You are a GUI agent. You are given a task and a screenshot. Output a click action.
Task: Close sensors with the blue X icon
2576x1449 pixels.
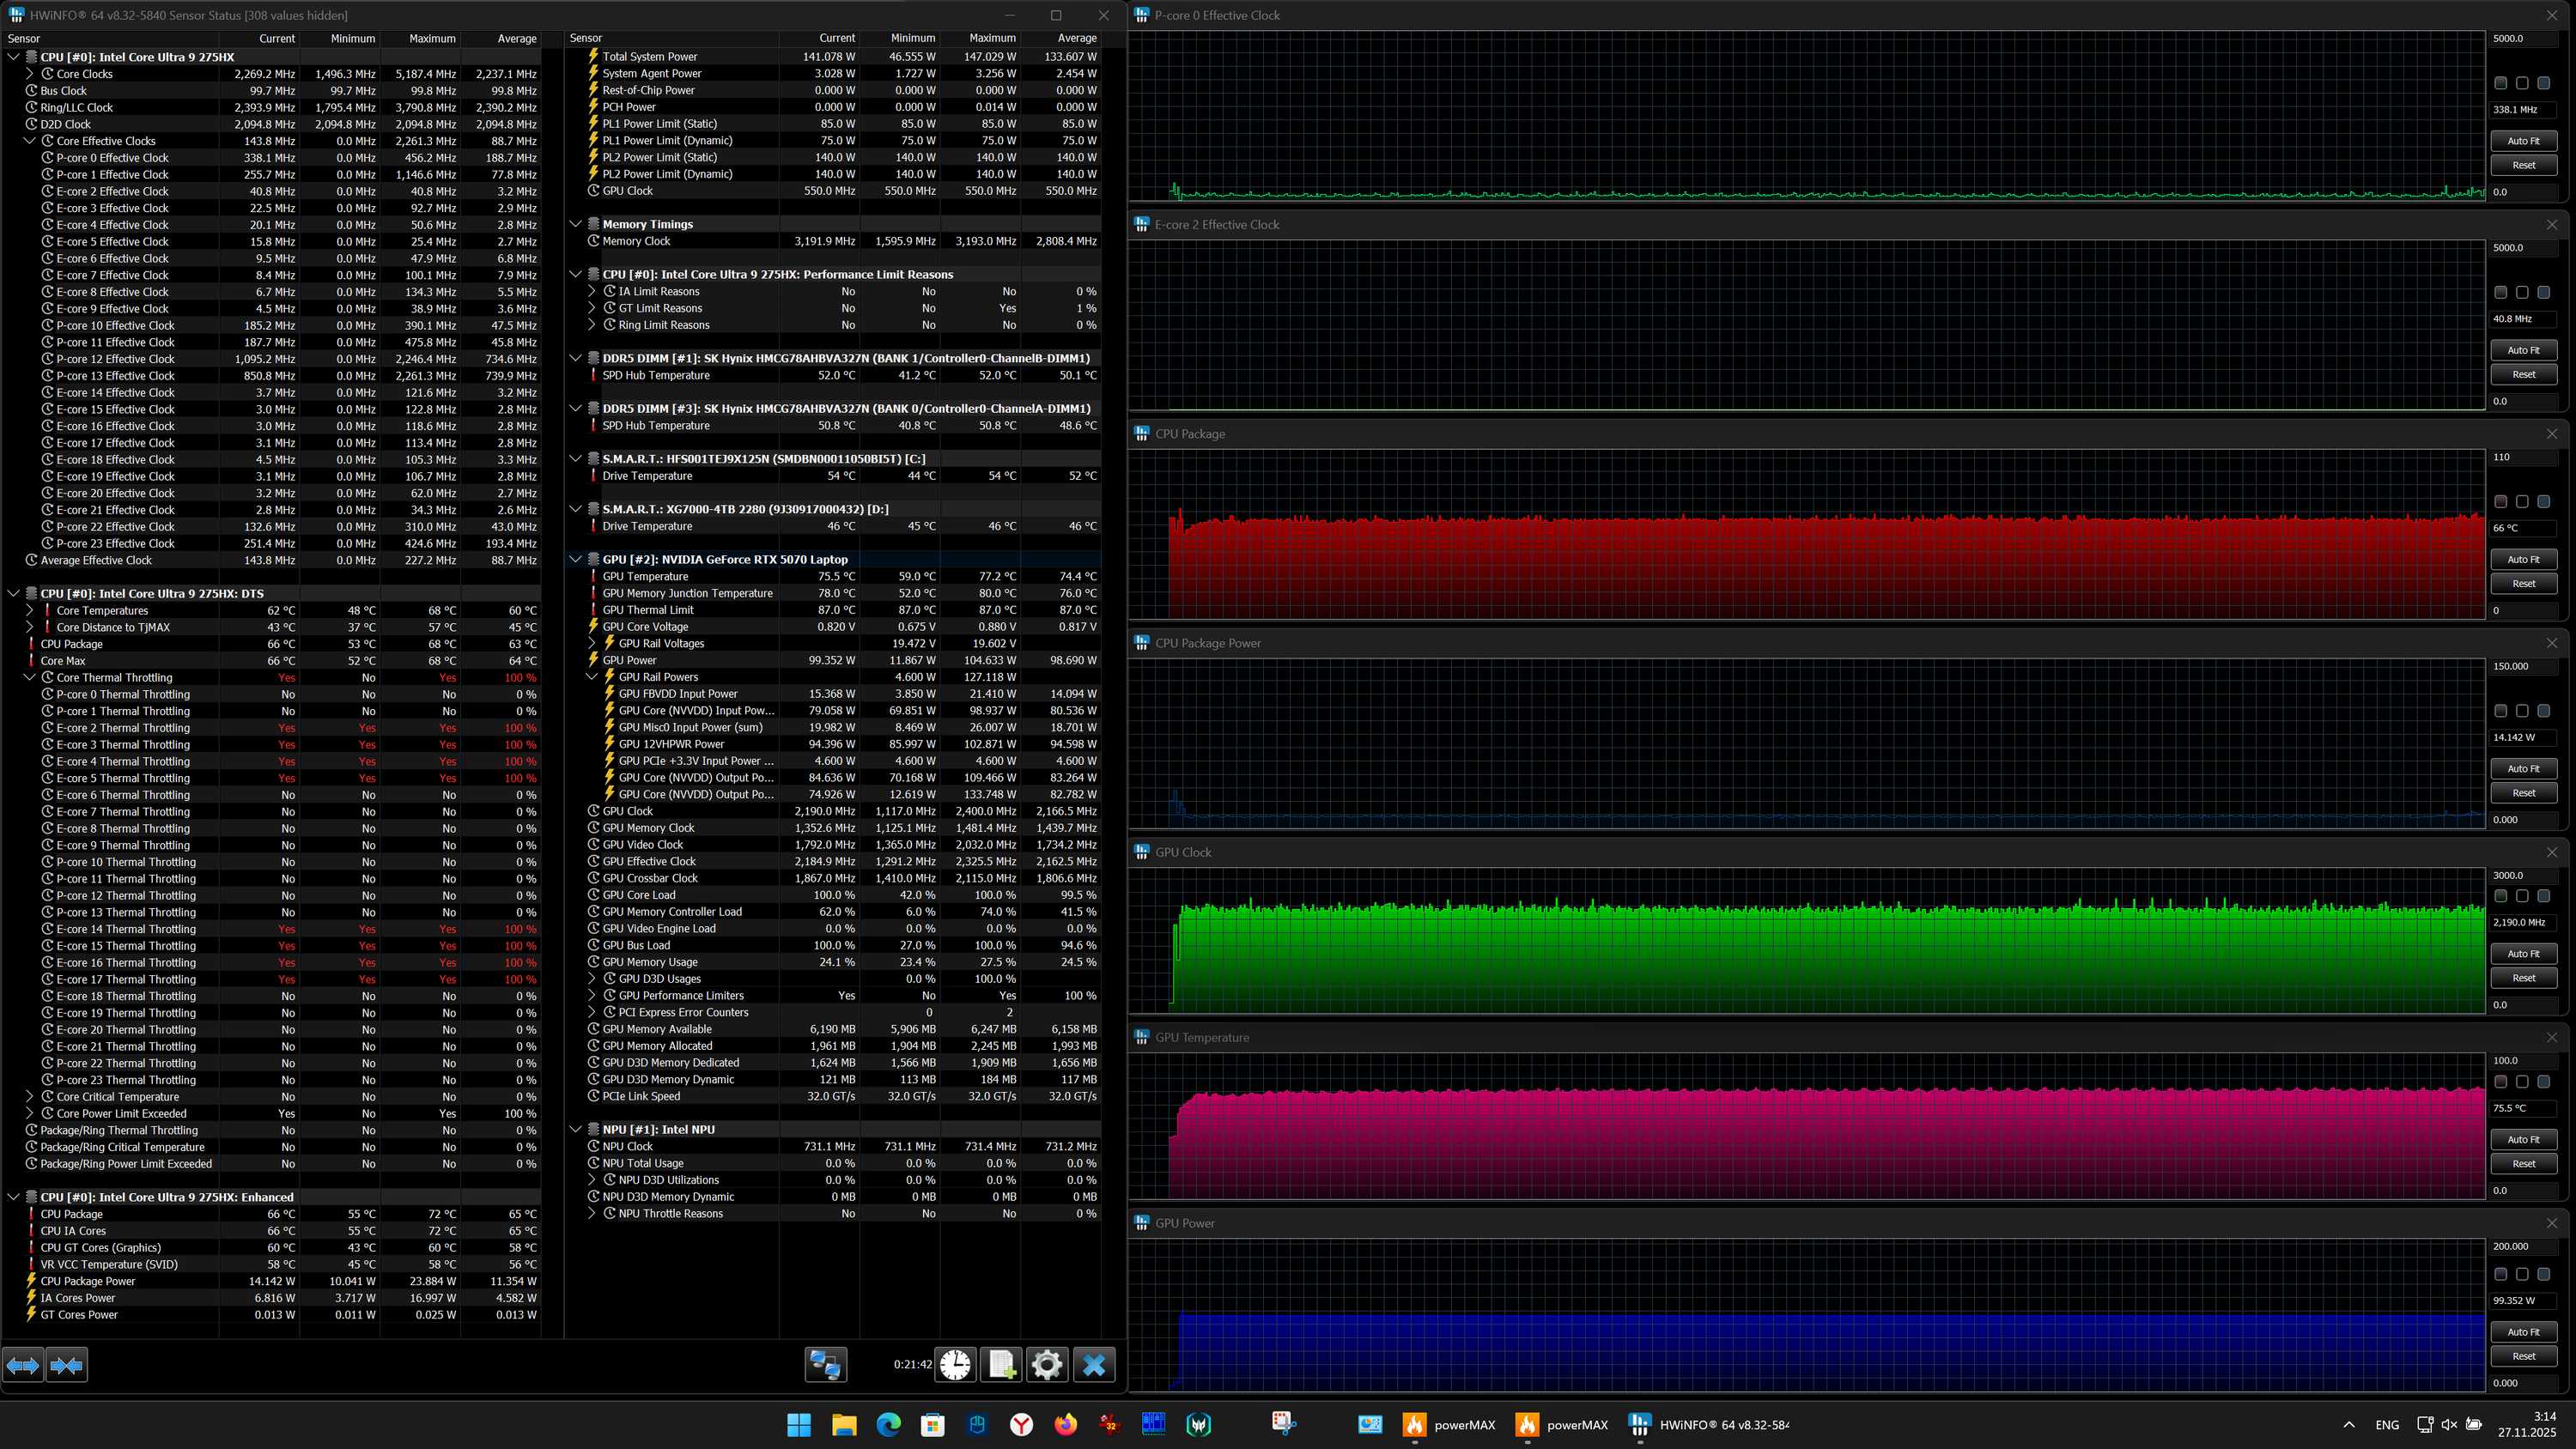(1094, 1365)
